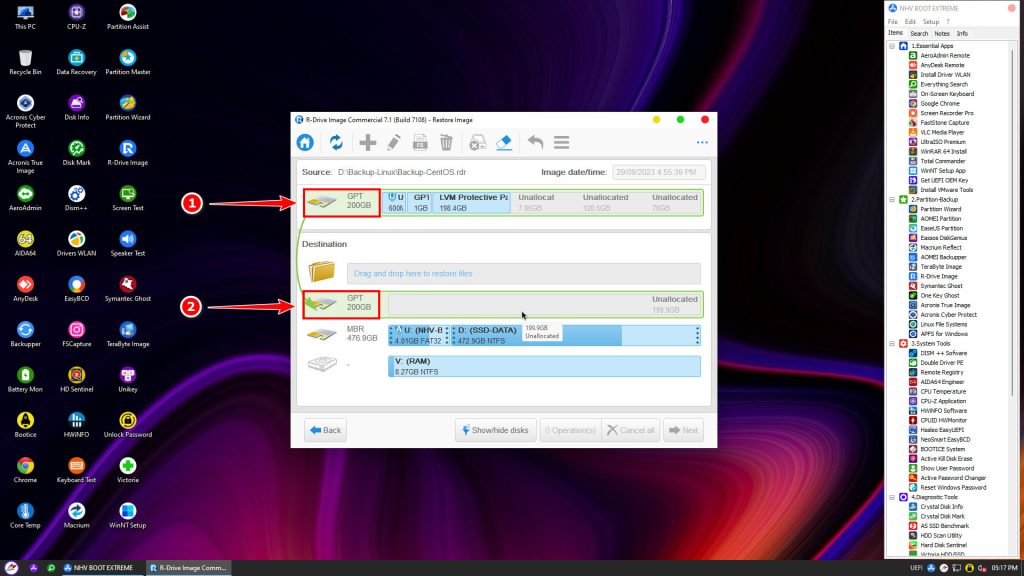Open the Symantec Ghost desktop icon
This screenshot has height=576, width=1024.
(128, 289)
